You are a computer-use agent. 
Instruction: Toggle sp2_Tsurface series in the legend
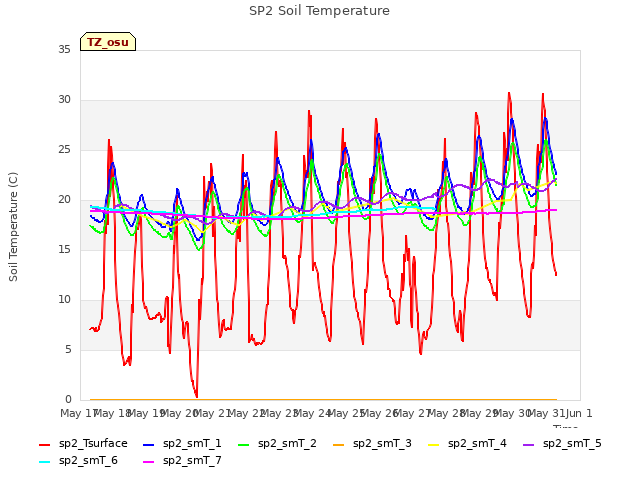tap(83, 444)
